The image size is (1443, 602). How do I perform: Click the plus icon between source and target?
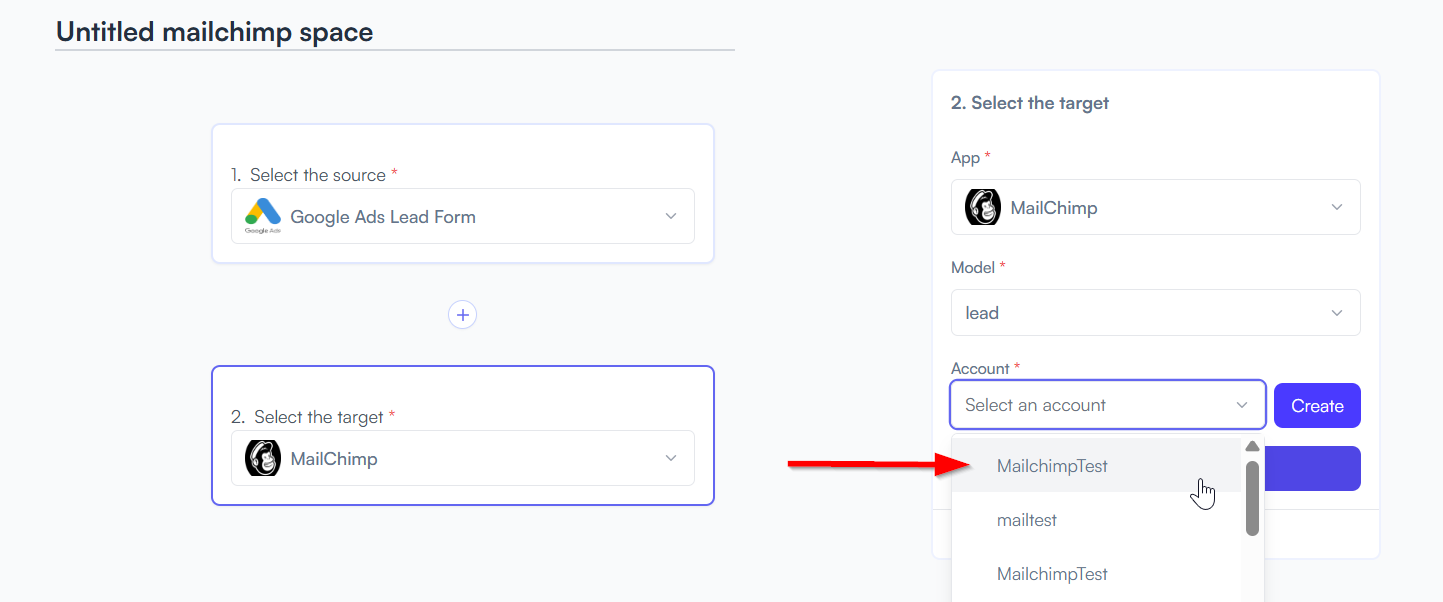click(462, 315)
